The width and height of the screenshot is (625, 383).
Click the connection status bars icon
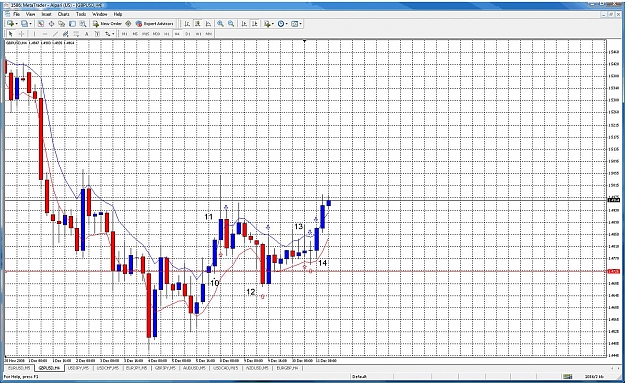[567, 376]
